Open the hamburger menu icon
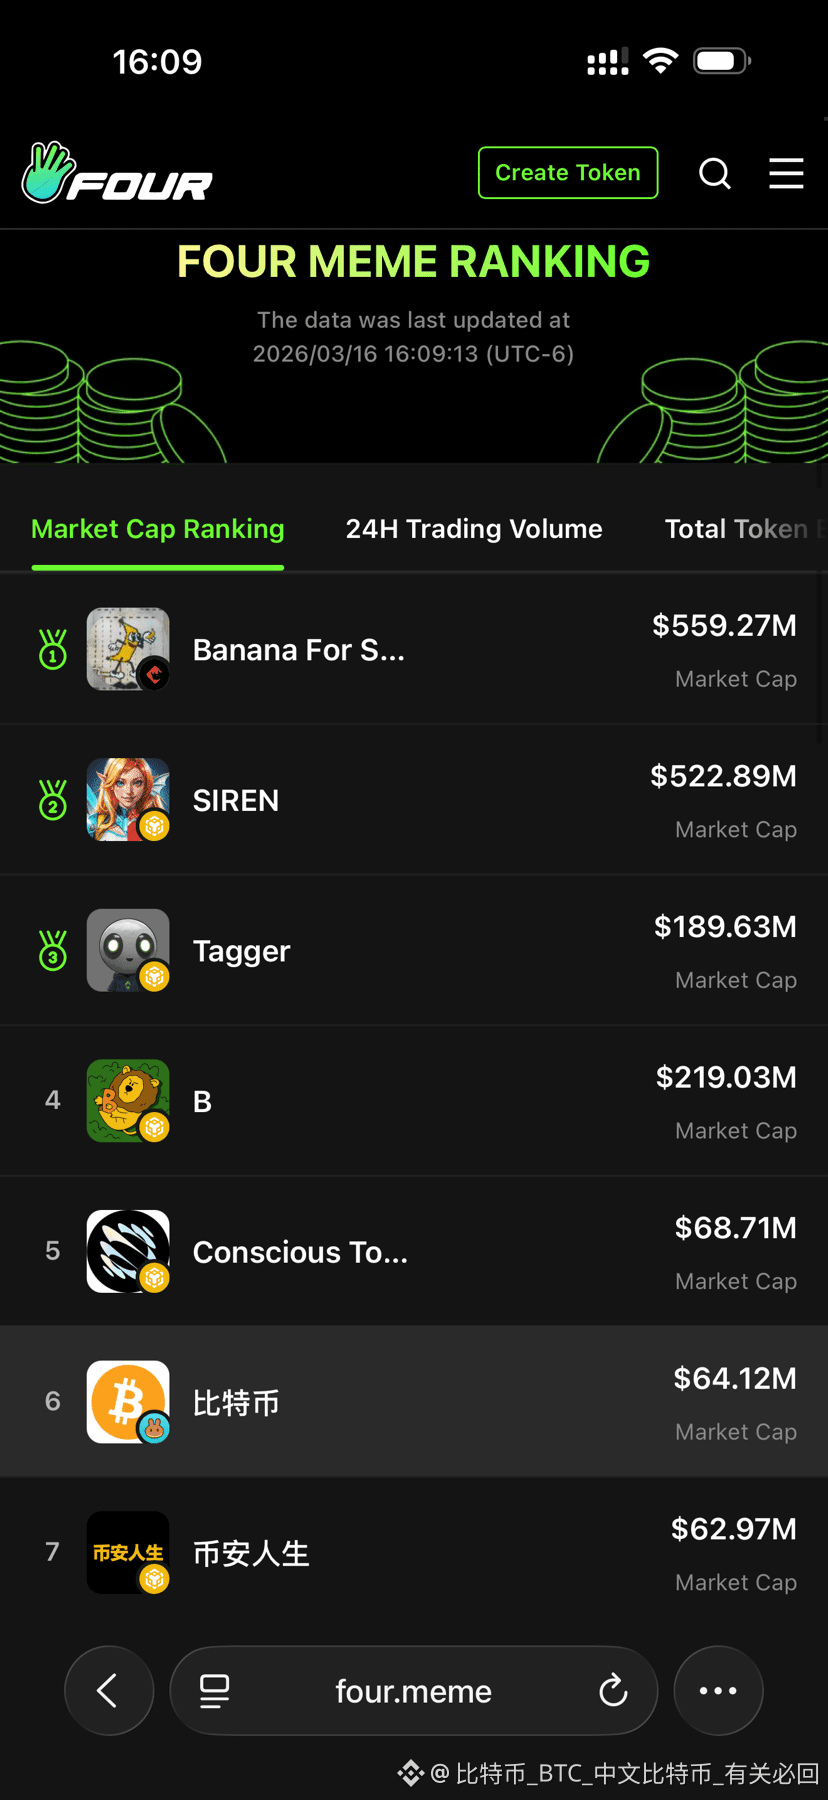The height and width of the screenshot is (1800, 828). 786,173
